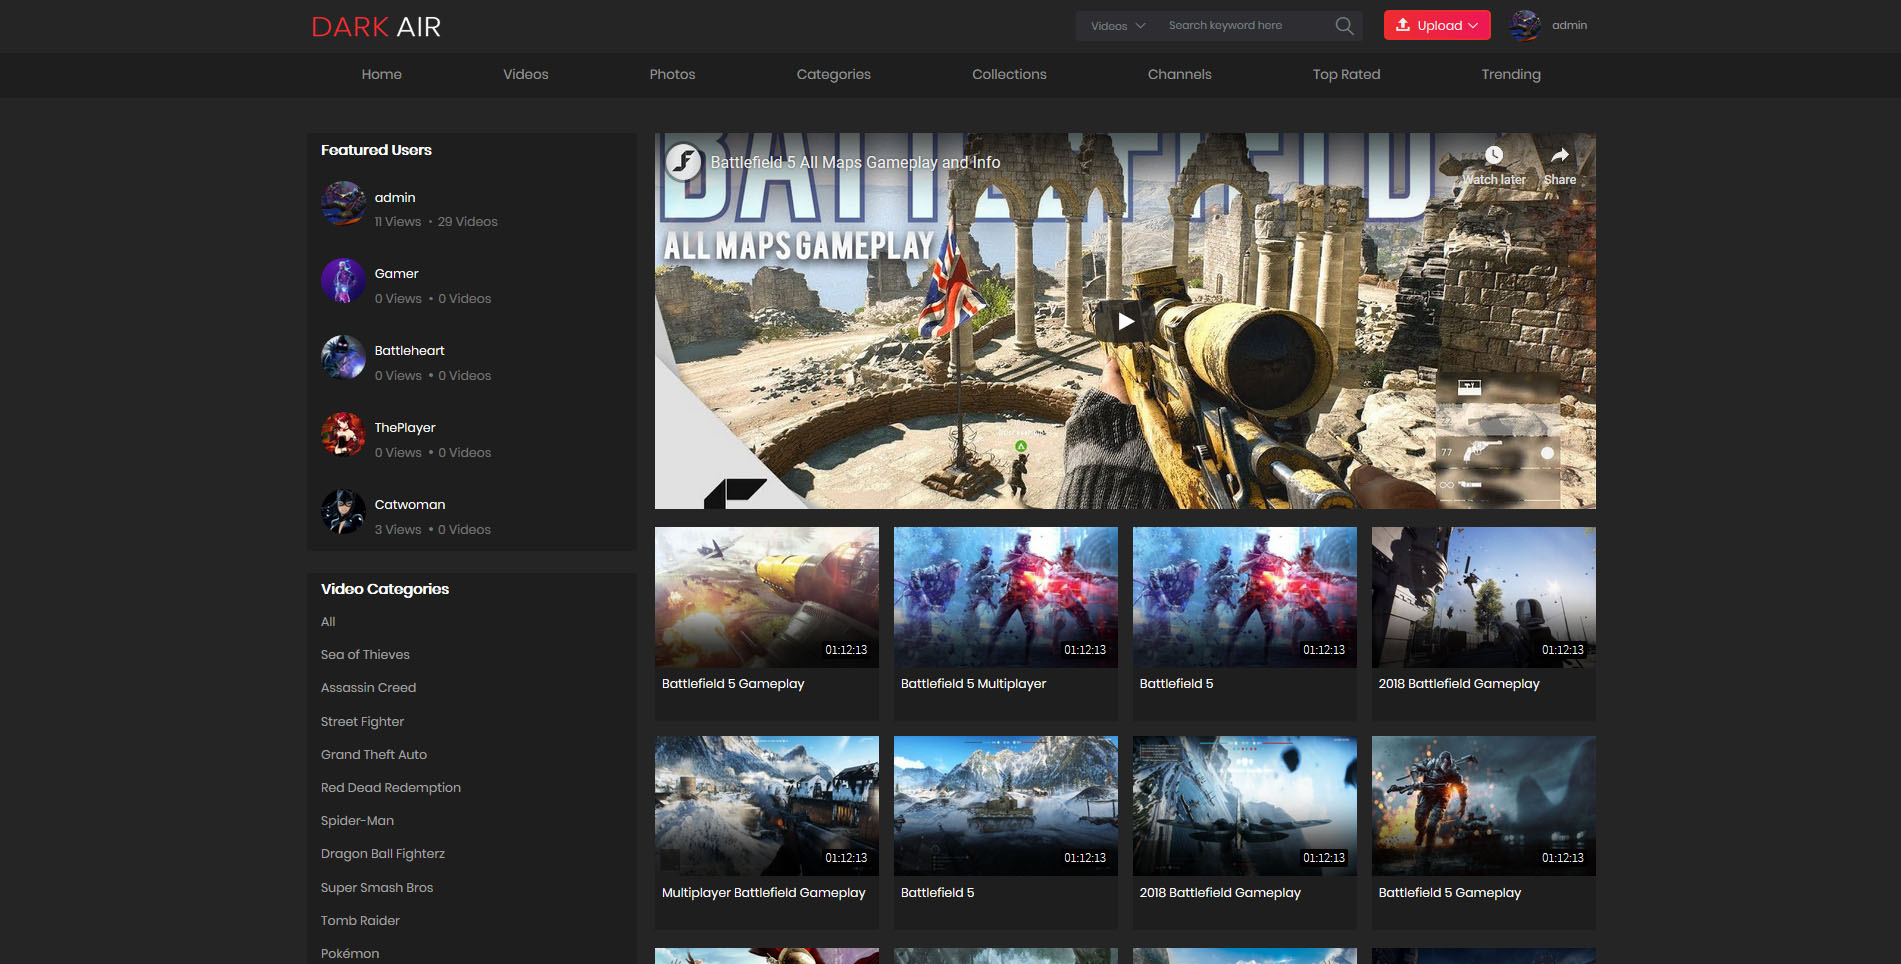Select Tomb Raider category
Viewport: 1901px width, 964px height.
359,920
